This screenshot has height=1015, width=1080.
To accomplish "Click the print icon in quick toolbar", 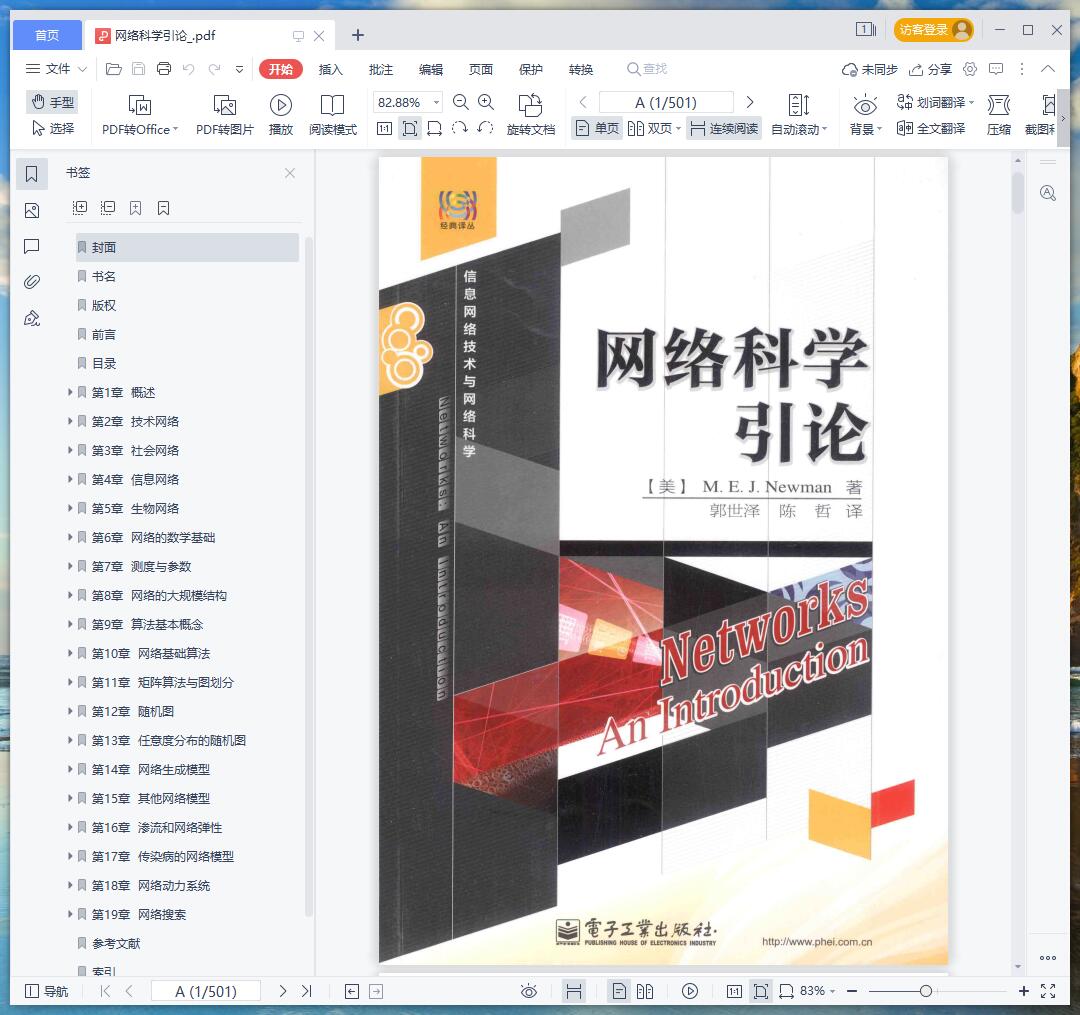I will (164, 69).
